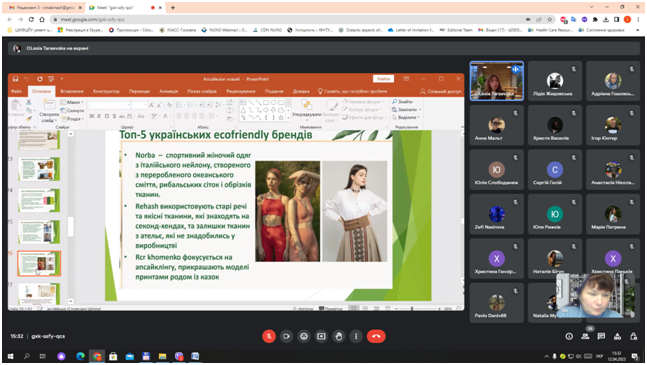This screenshot has width=647, height=365.
Task: Expand the Замінити dropdown arrow
Action: click(x=420, y=109)
